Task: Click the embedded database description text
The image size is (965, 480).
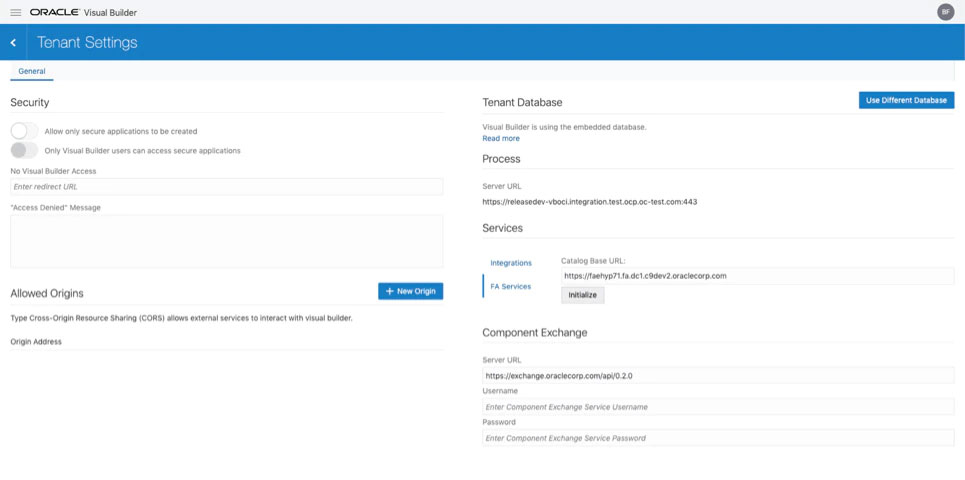Action: coord(564,127)
